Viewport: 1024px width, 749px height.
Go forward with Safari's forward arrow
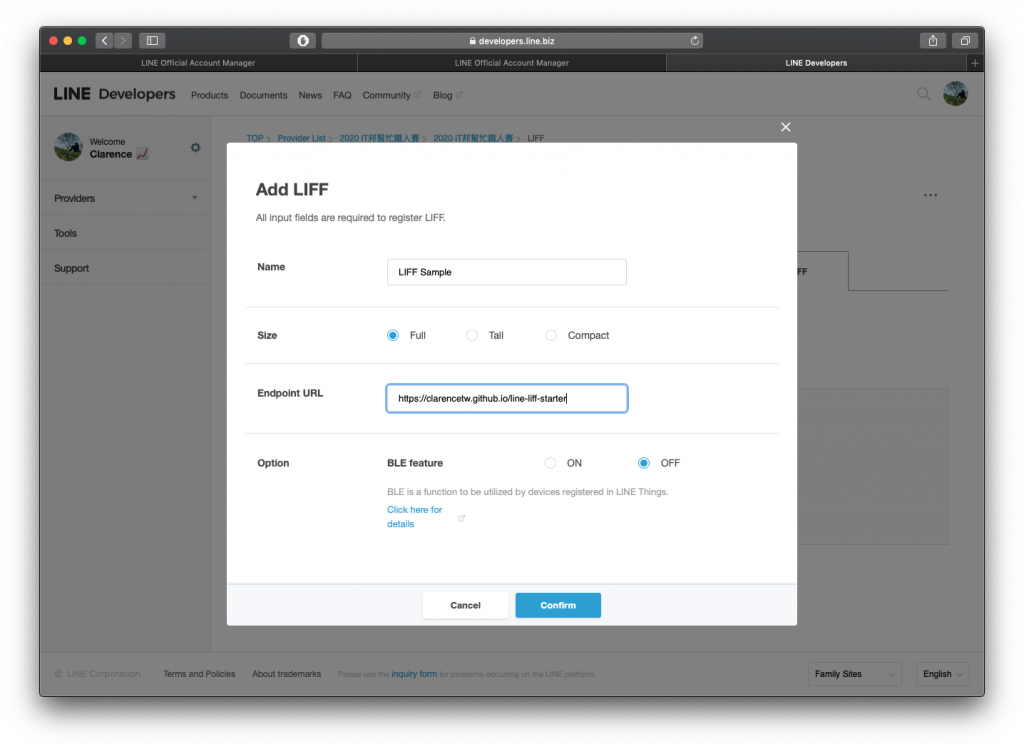(x=123, y=40)
